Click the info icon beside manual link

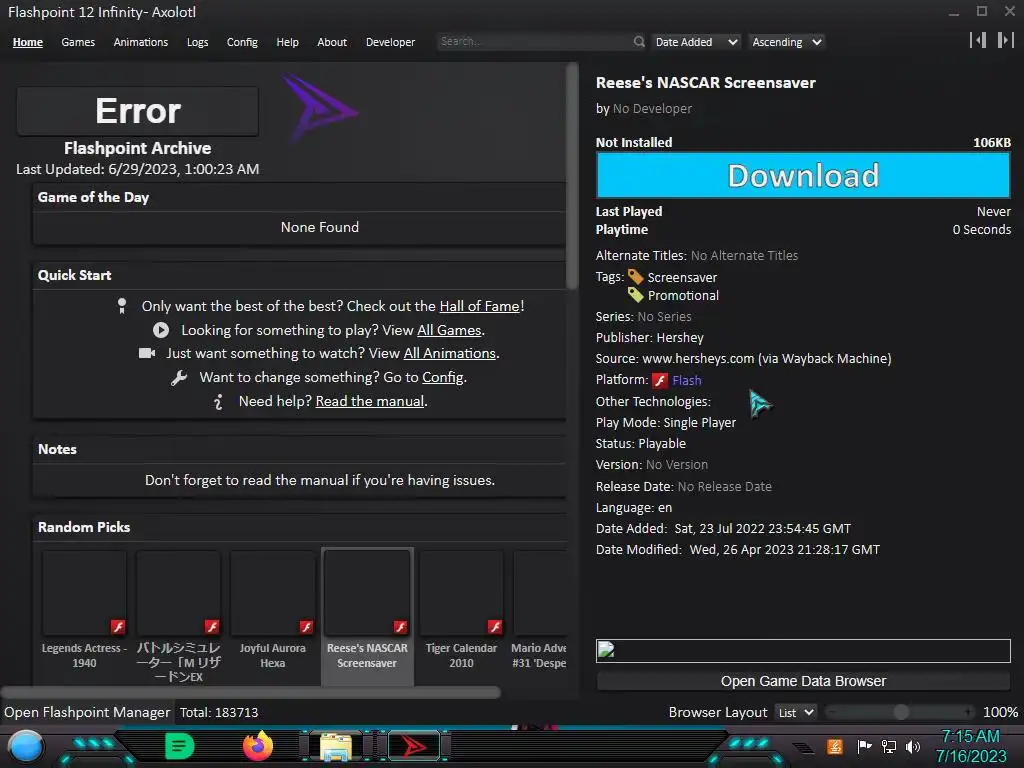click(218, 402)
